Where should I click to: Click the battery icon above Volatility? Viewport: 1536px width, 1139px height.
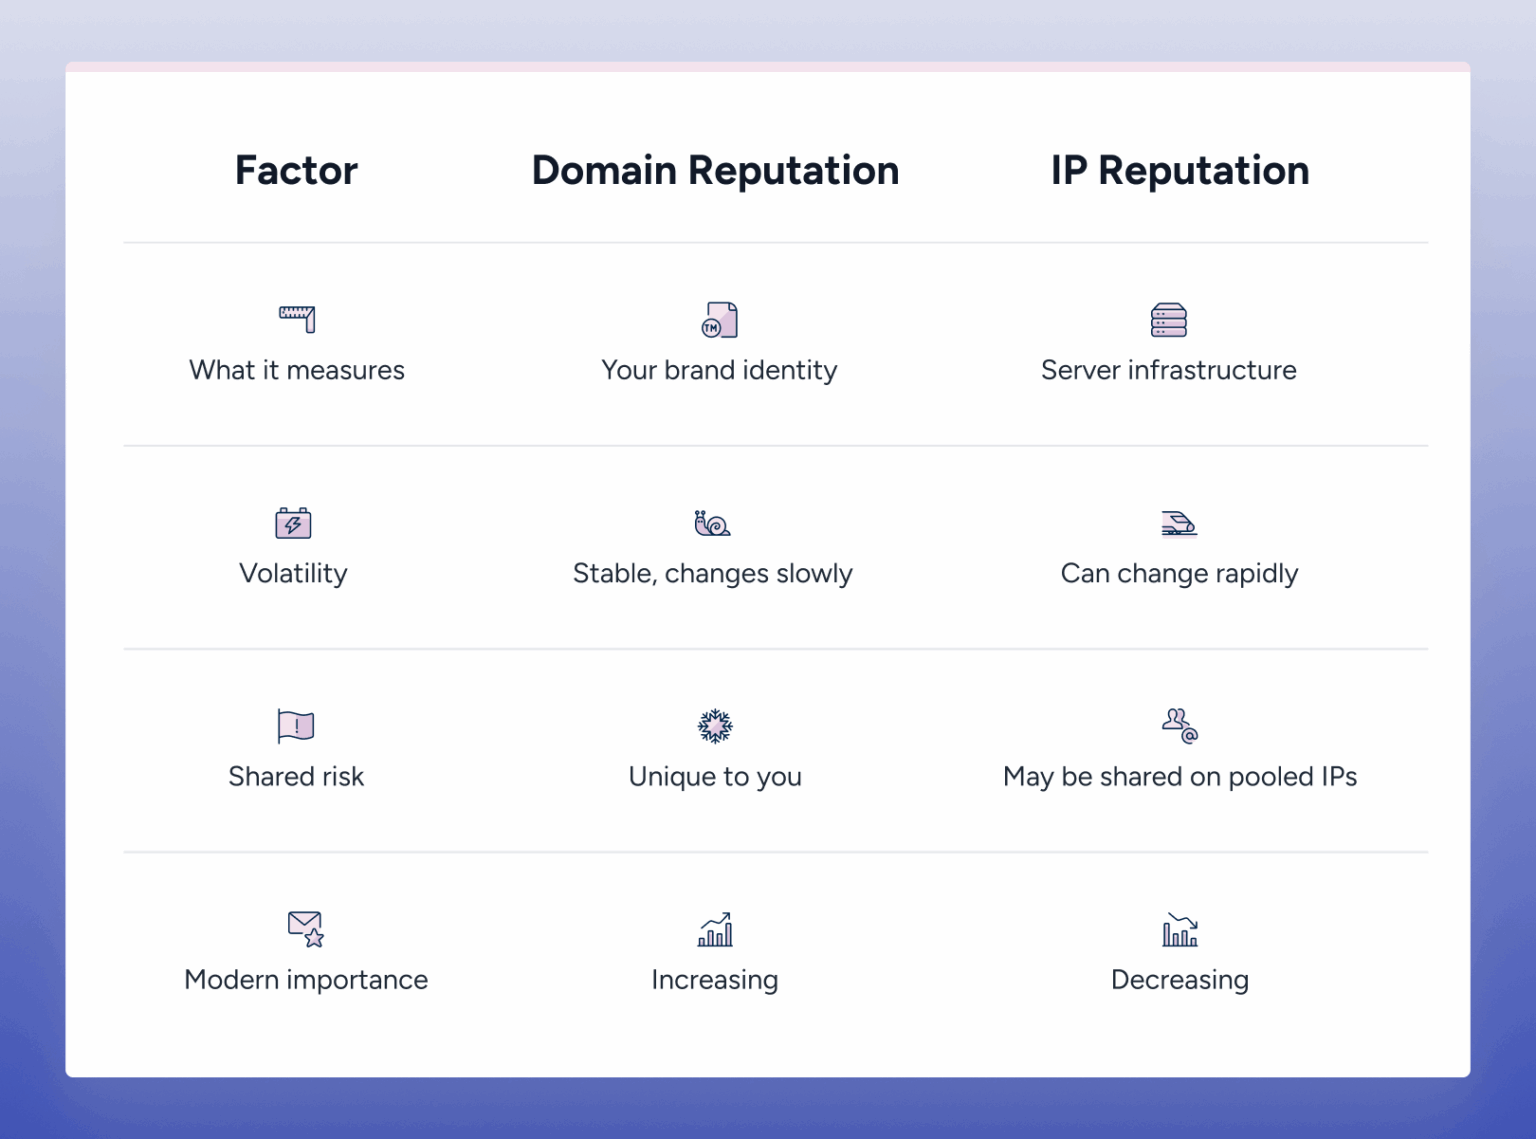[x=293, y=523]
